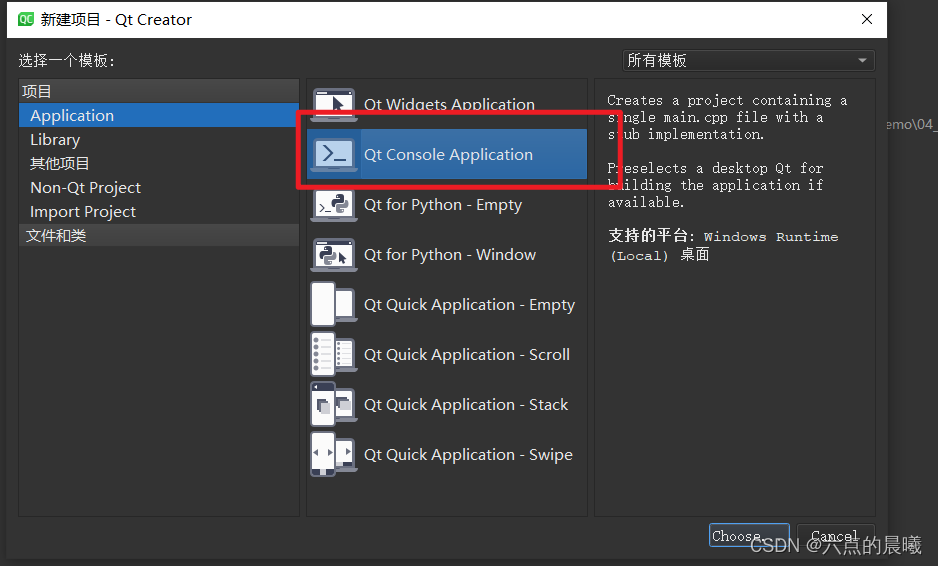Choose Qt Console Application label
This screenshot has height=566, width=938.
[x=448, y=154]
